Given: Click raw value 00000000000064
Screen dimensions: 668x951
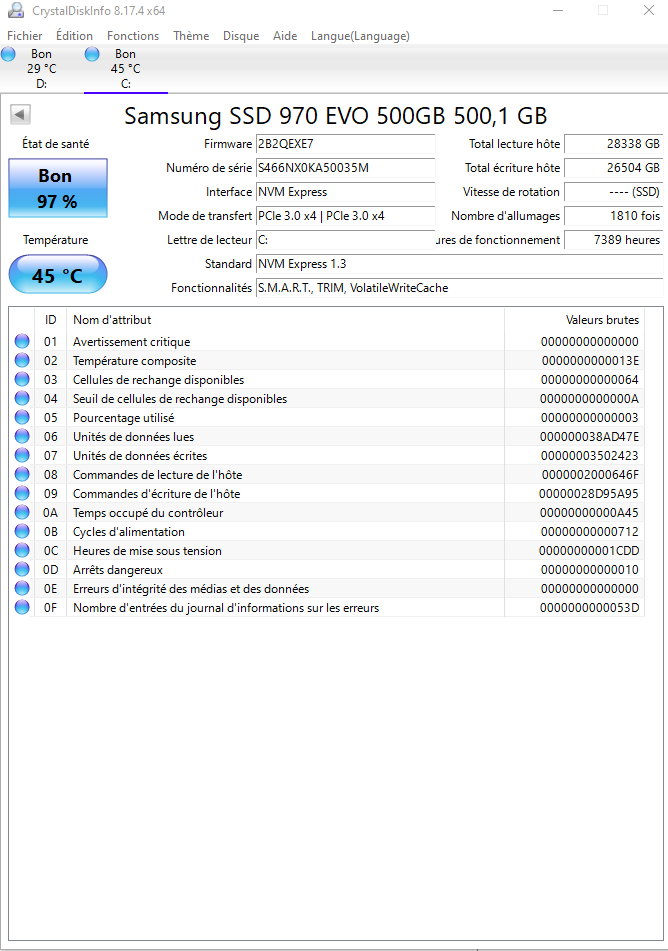Looking at the screenshot, I should point(590,380).
